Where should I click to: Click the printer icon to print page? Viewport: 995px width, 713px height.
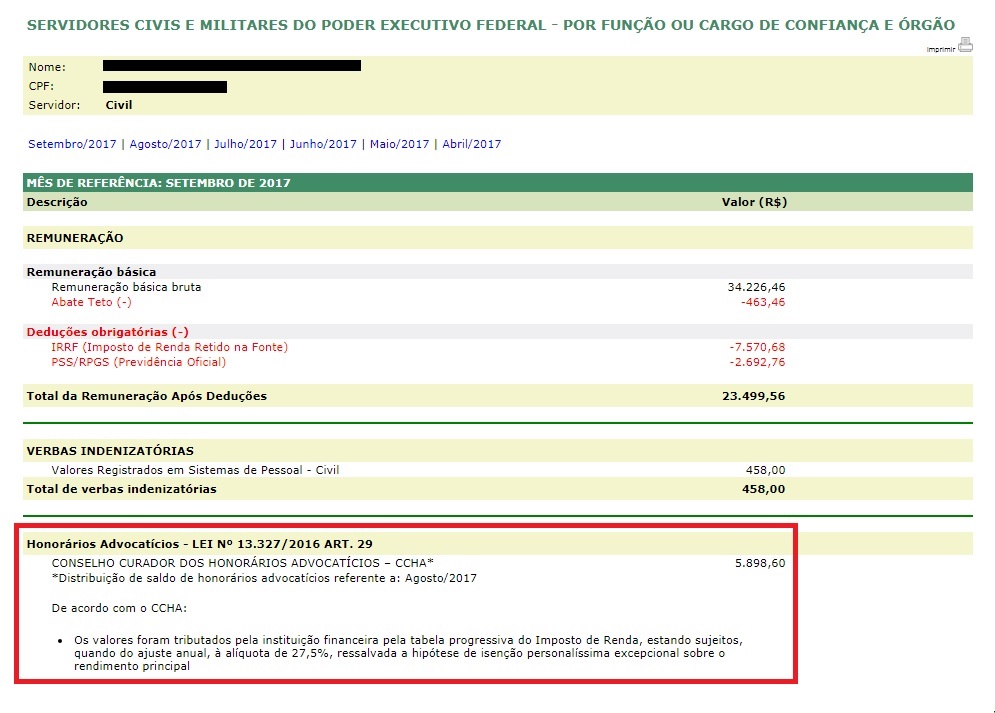click(964, 44)
